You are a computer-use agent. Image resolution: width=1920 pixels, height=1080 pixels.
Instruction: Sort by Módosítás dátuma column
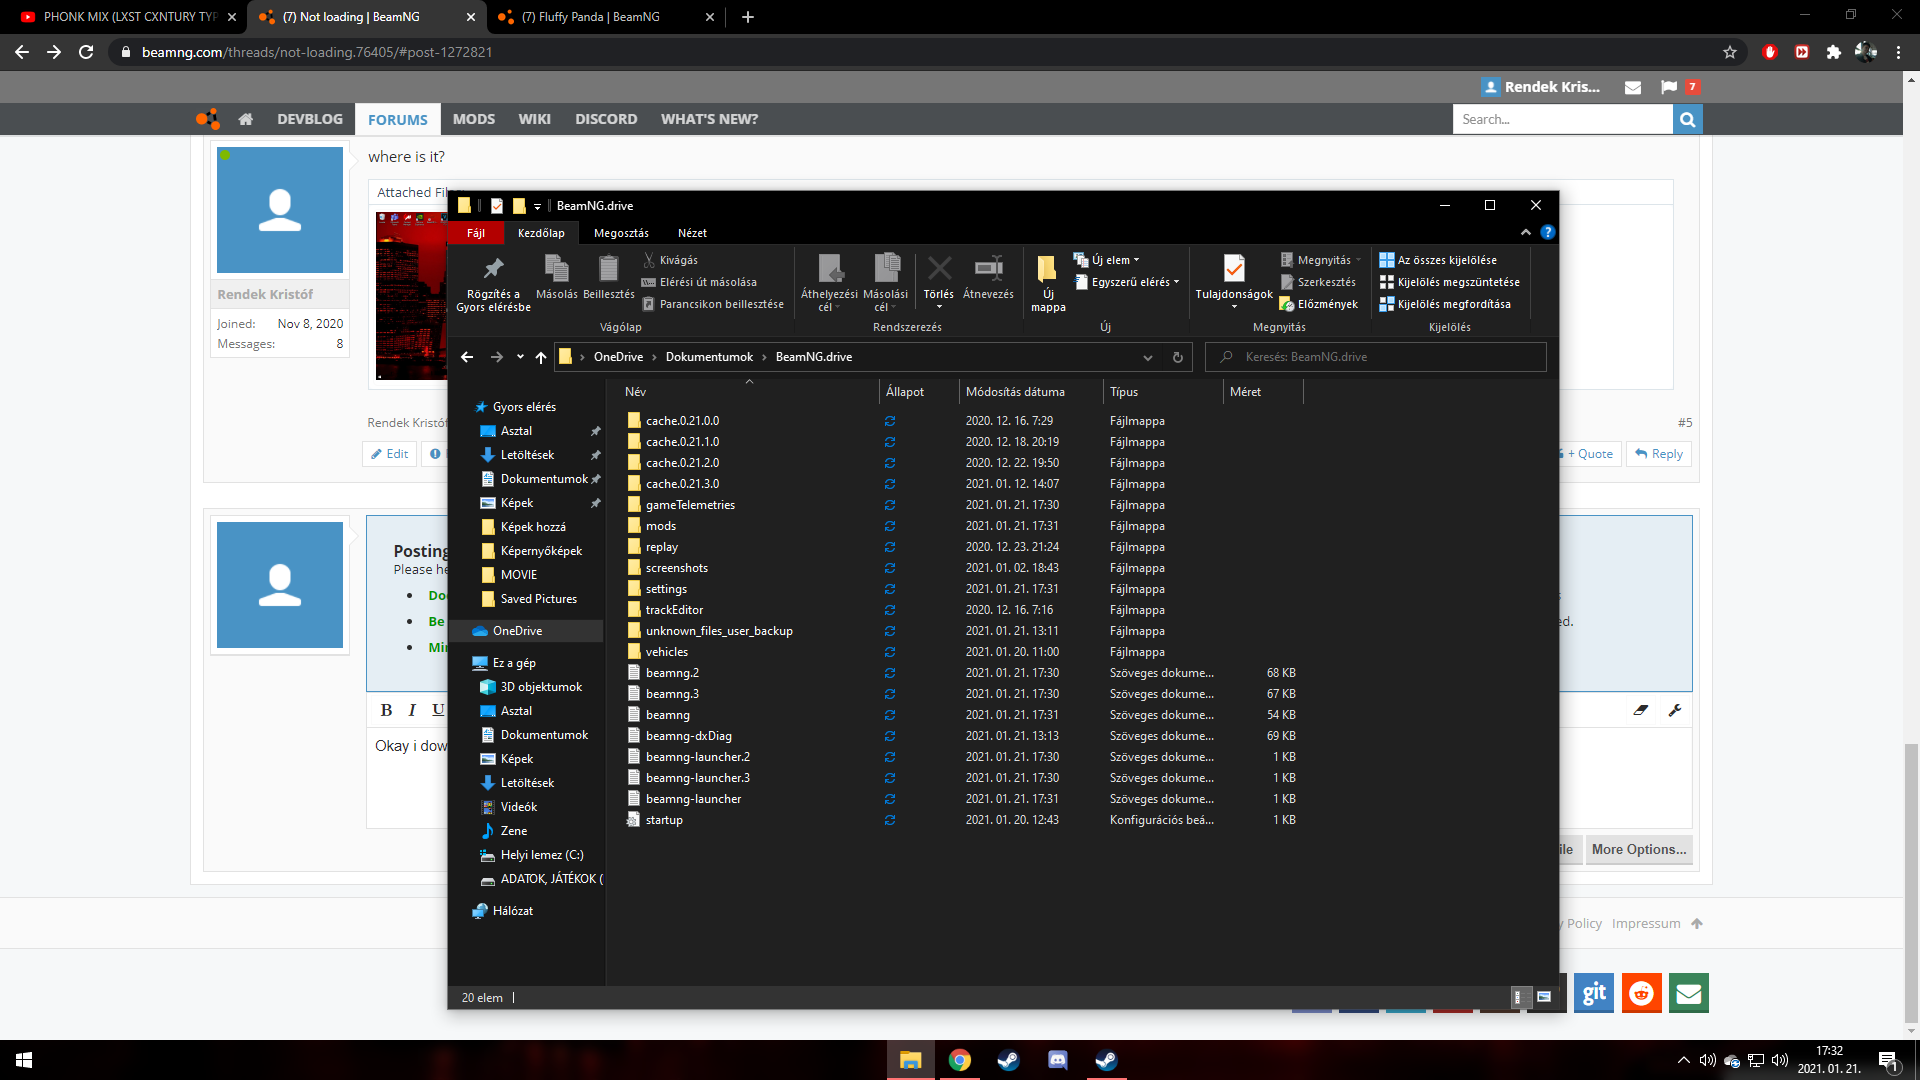click(1015, 392)
